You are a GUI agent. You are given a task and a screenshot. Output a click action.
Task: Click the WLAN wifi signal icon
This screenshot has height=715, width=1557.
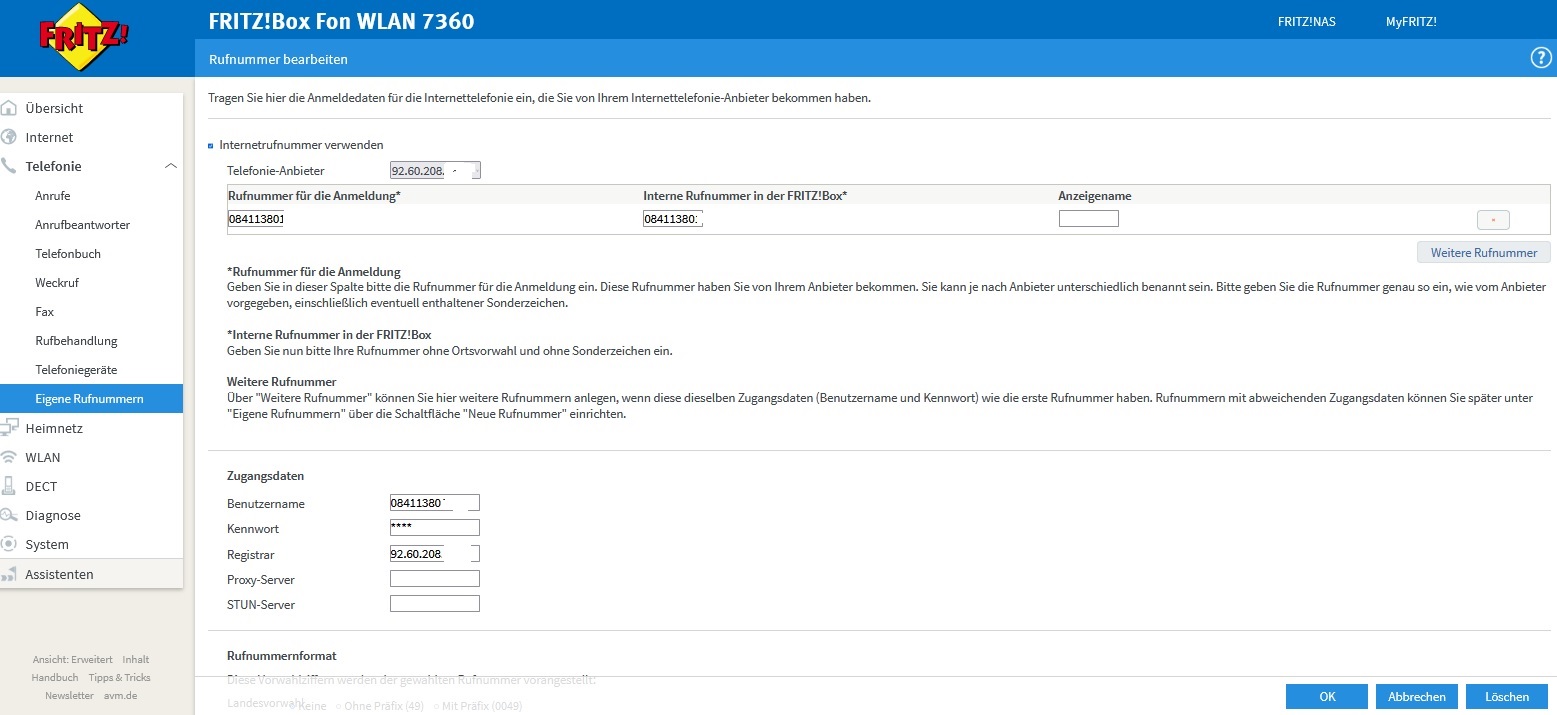tap(10, 457)
